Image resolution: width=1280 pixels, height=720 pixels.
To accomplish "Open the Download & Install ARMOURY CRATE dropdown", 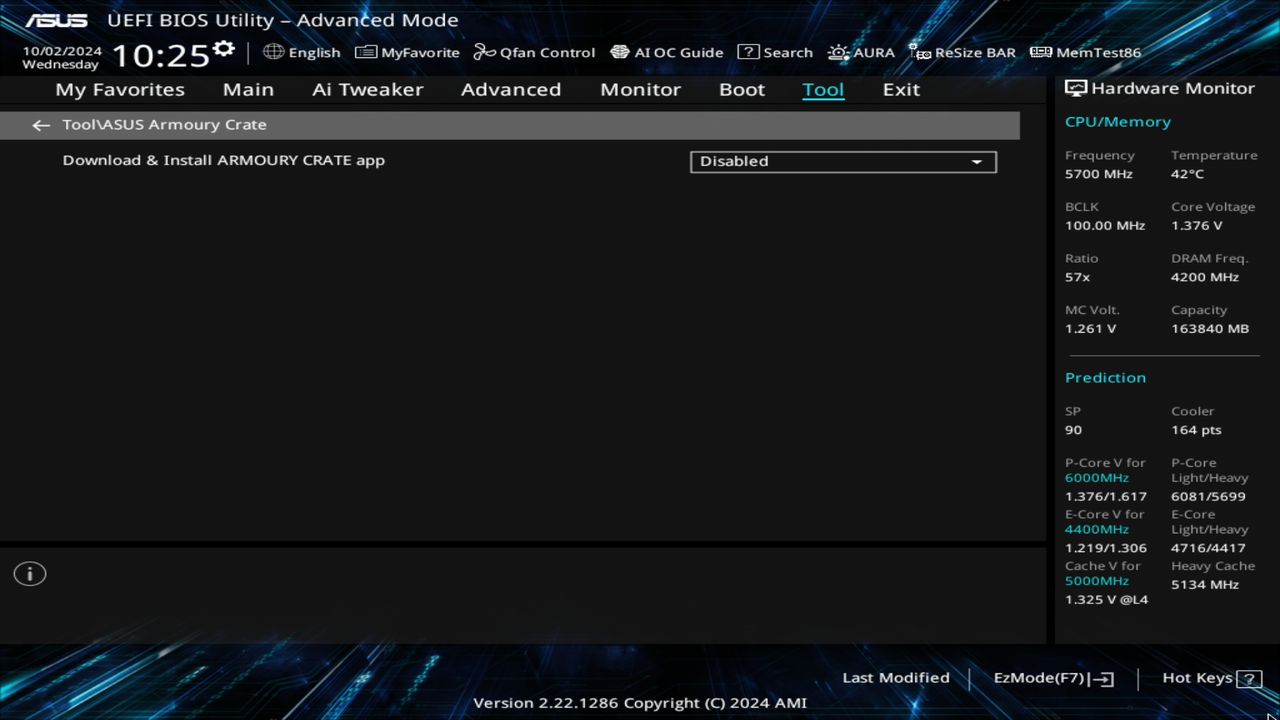I will tap(842, 161).
